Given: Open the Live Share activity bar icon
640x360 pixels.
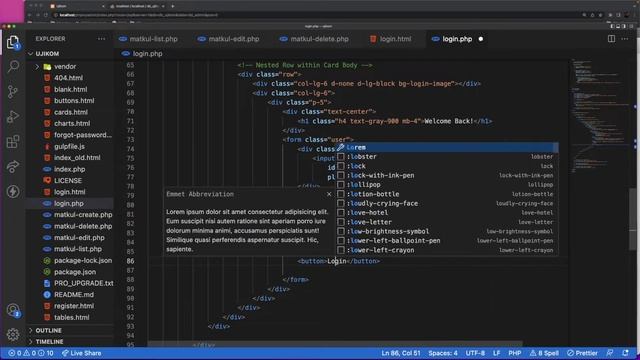Looking at the screenshot, I should (x=13, y=167).
